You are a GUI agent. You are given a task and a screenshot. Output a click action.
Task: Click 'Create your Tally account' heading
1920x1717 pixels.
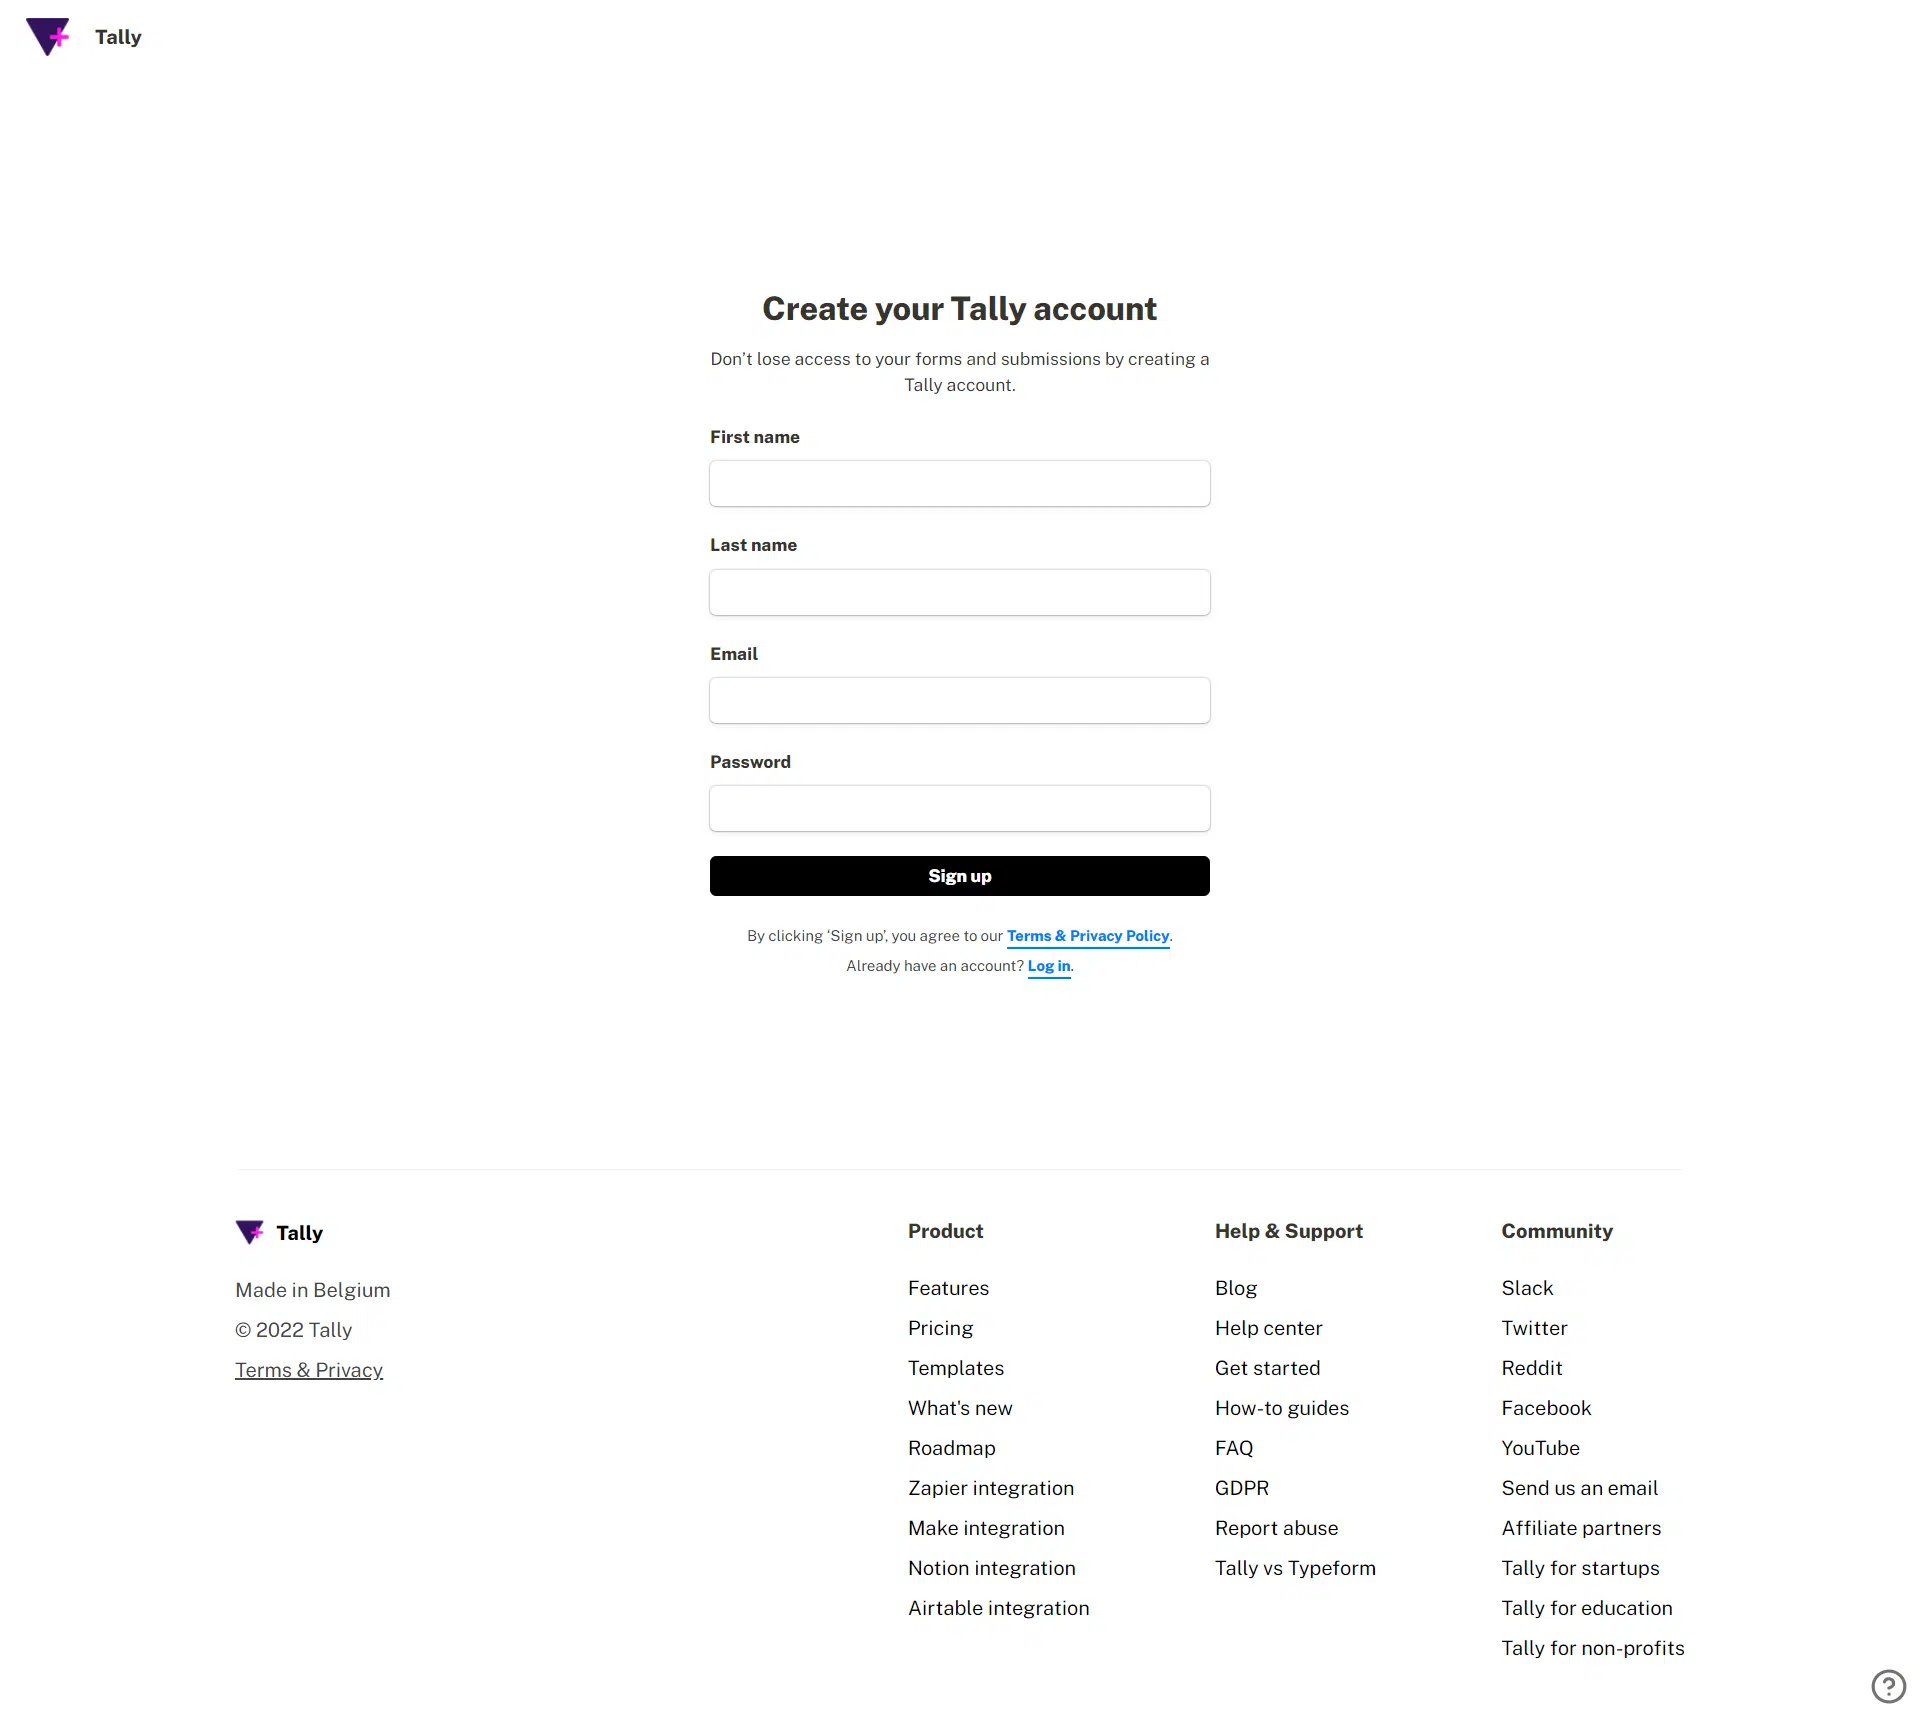tap(960, 309)
